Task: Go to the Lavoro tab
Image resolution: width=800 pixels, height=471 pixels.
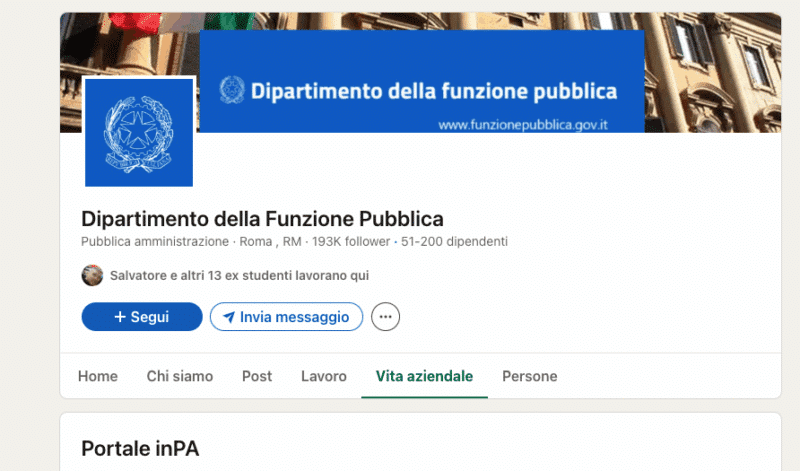Action: 323,377
